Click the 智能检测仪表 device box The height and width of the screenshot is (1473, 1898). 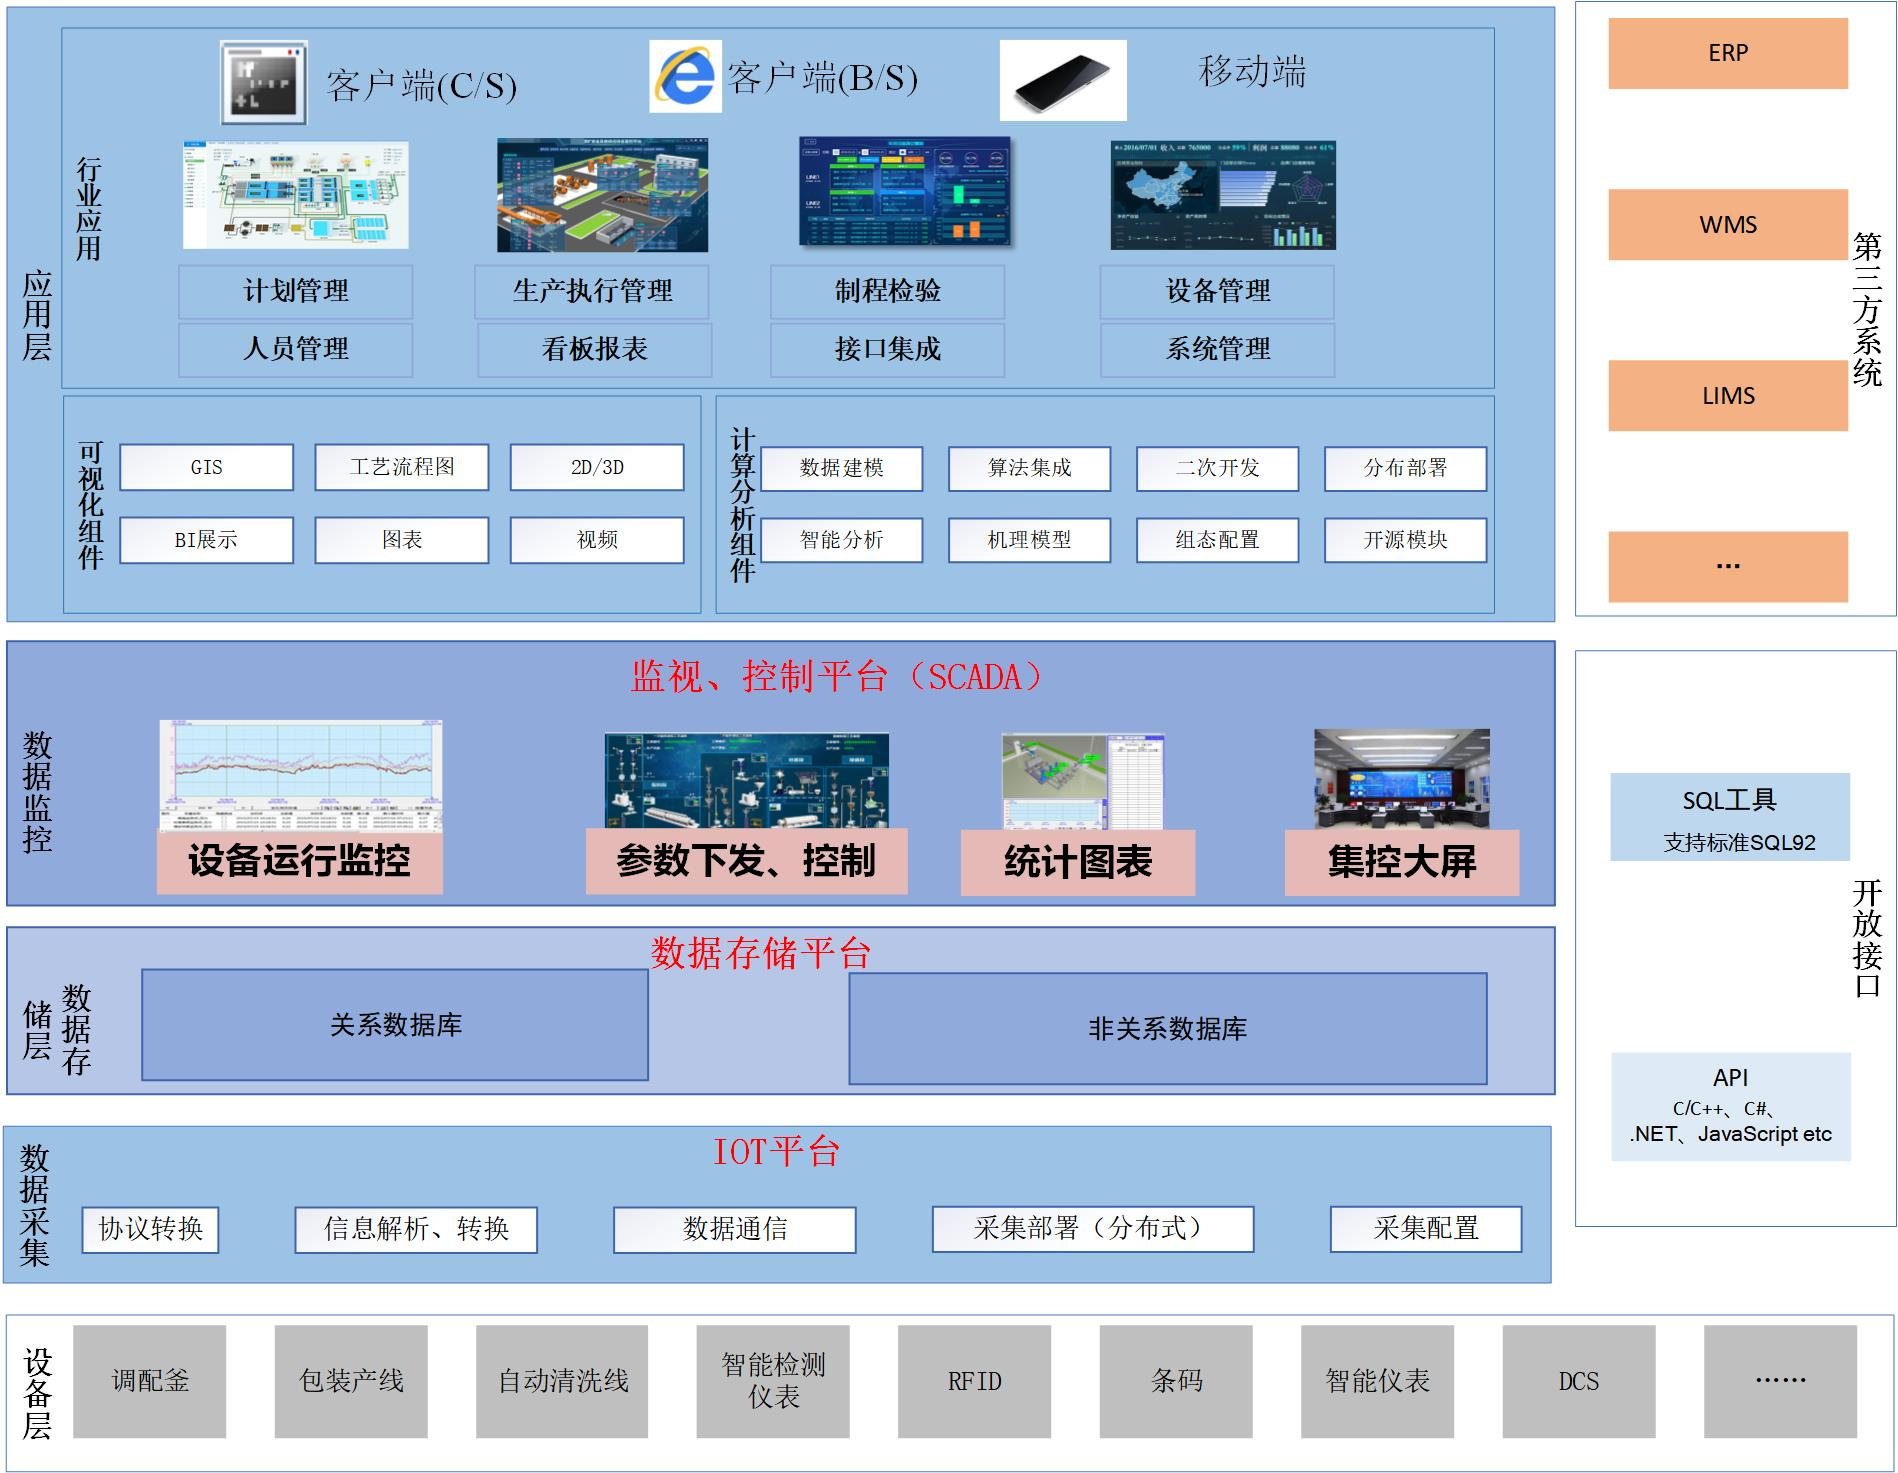pyautogui.click(x=773, y=1382)
